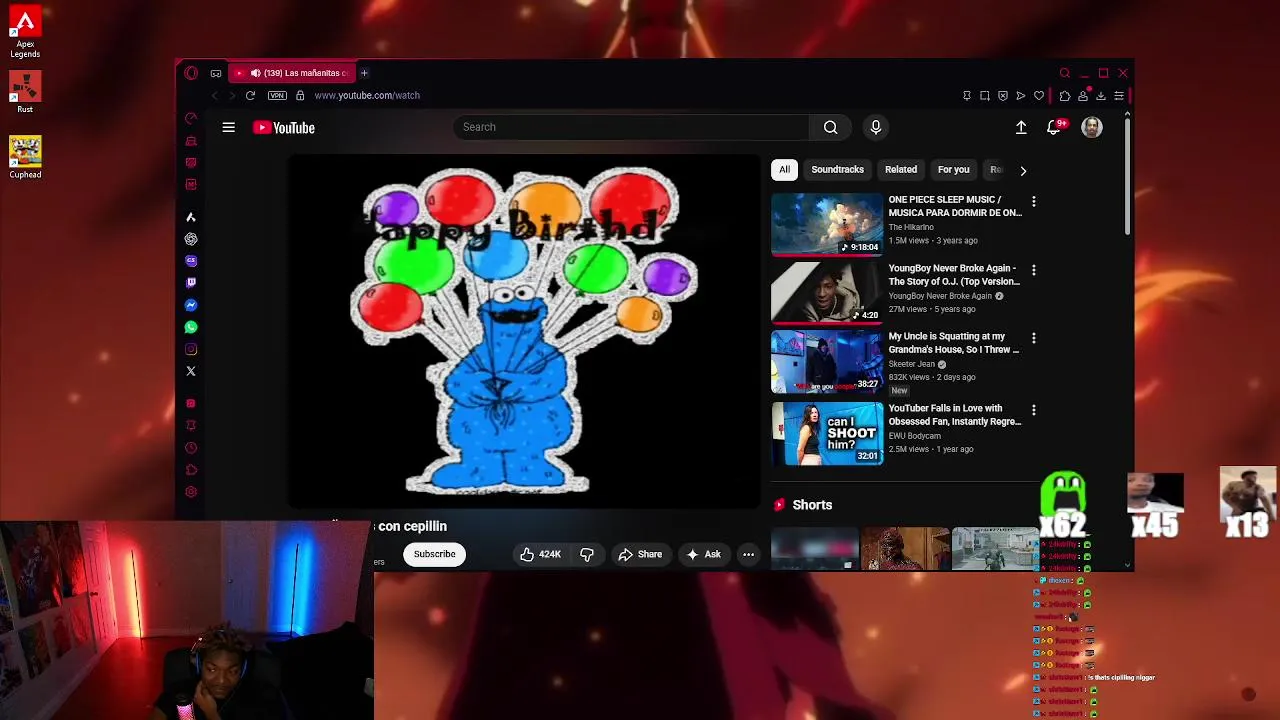Click the Shorts section heading
This screenshot has width=1280, height=720.
pyautogui.click(x=812, y=505)
